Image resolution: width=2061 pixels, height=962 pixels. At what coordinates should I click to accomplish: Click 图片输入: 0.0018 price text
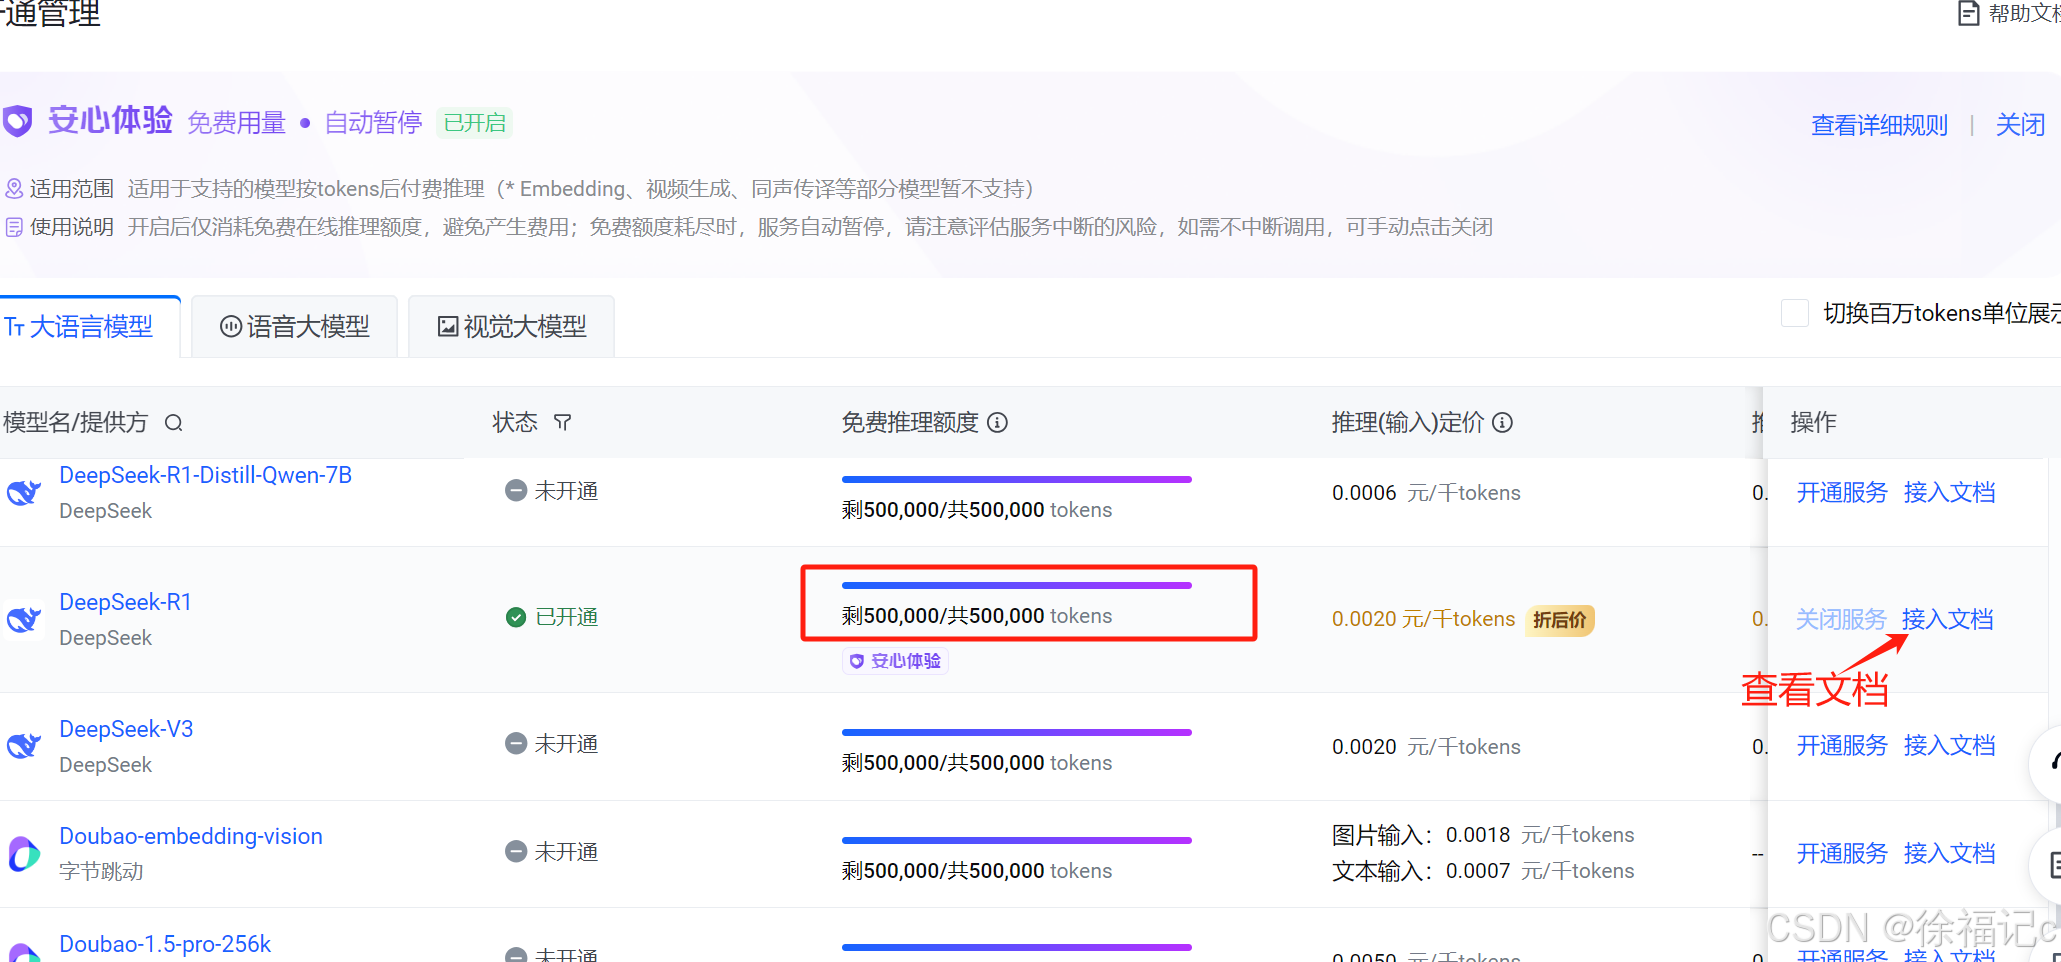point(1483,835)
